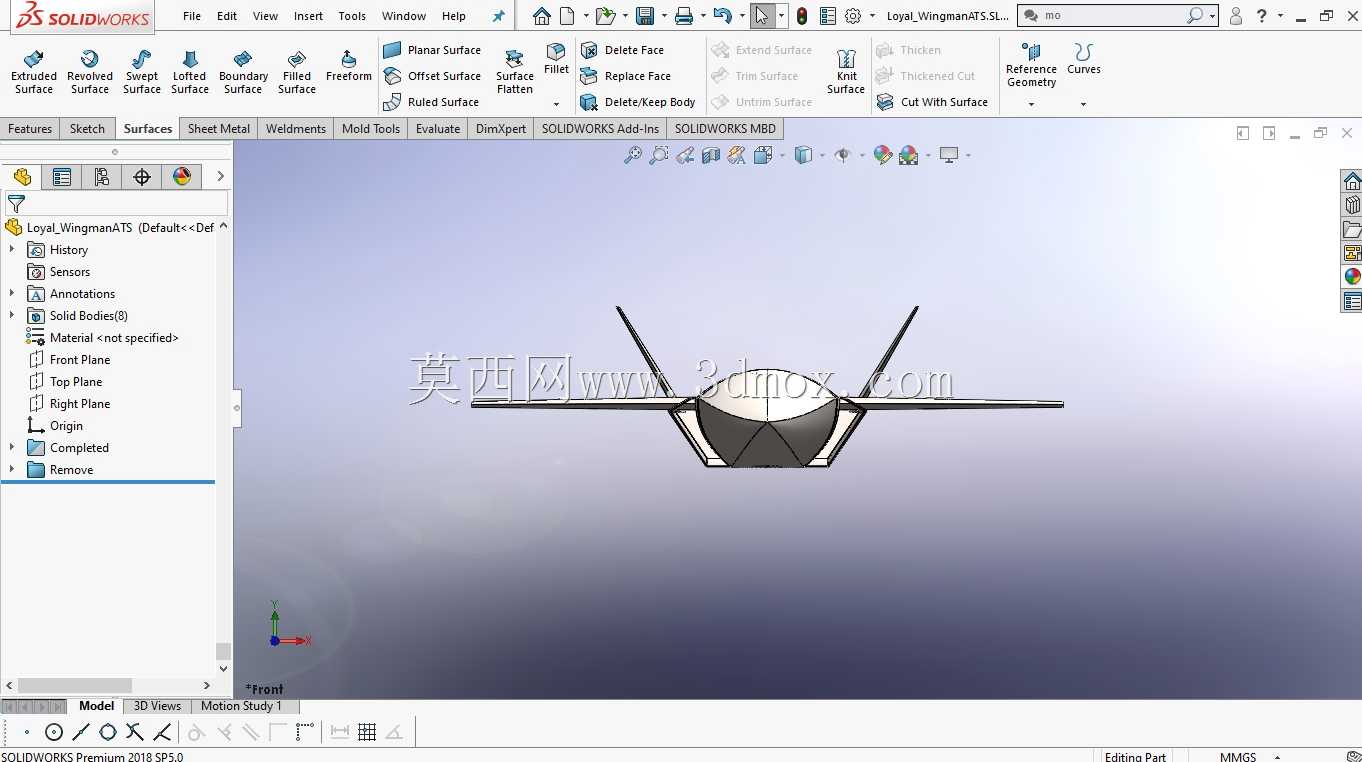Open the Design Library task pane
1362x762 pixels.
1352,205
